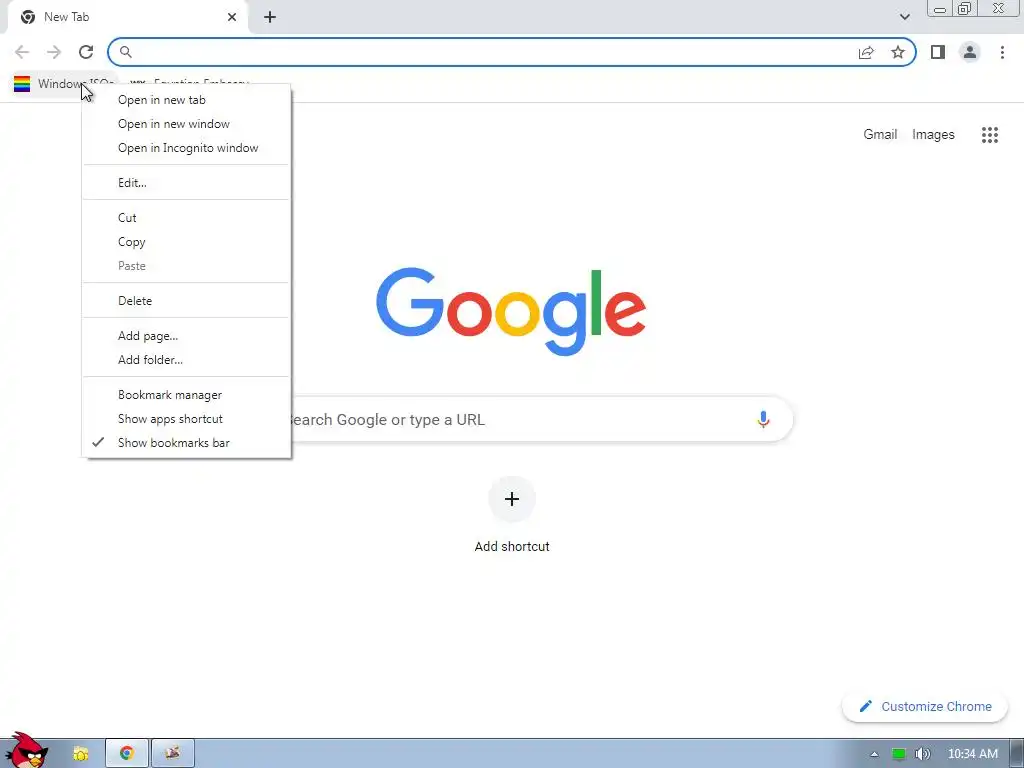Viewport: 1024px width, 768px height.
Task: Select Open in Incognito window
Action: pyautogui.click(x=186, y=148)
